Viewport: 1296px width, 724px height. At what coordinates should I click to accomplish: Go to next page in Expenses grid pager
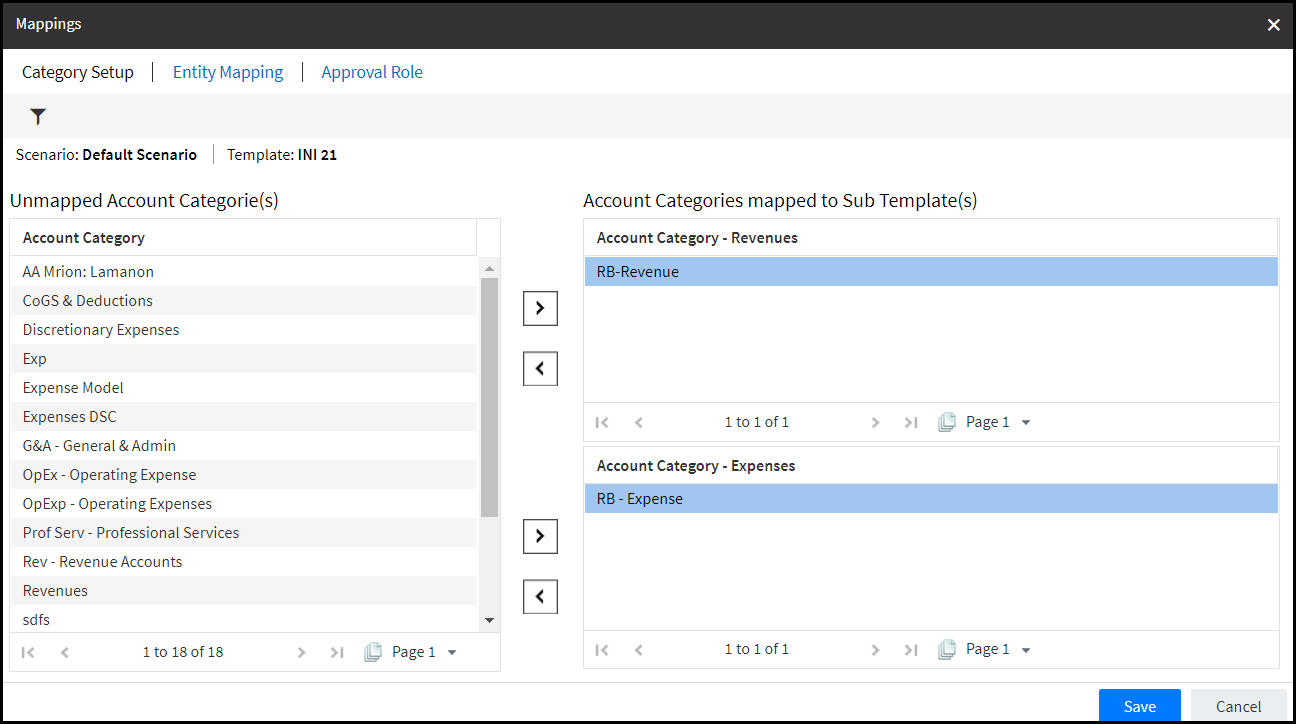(x=875, y=650)
